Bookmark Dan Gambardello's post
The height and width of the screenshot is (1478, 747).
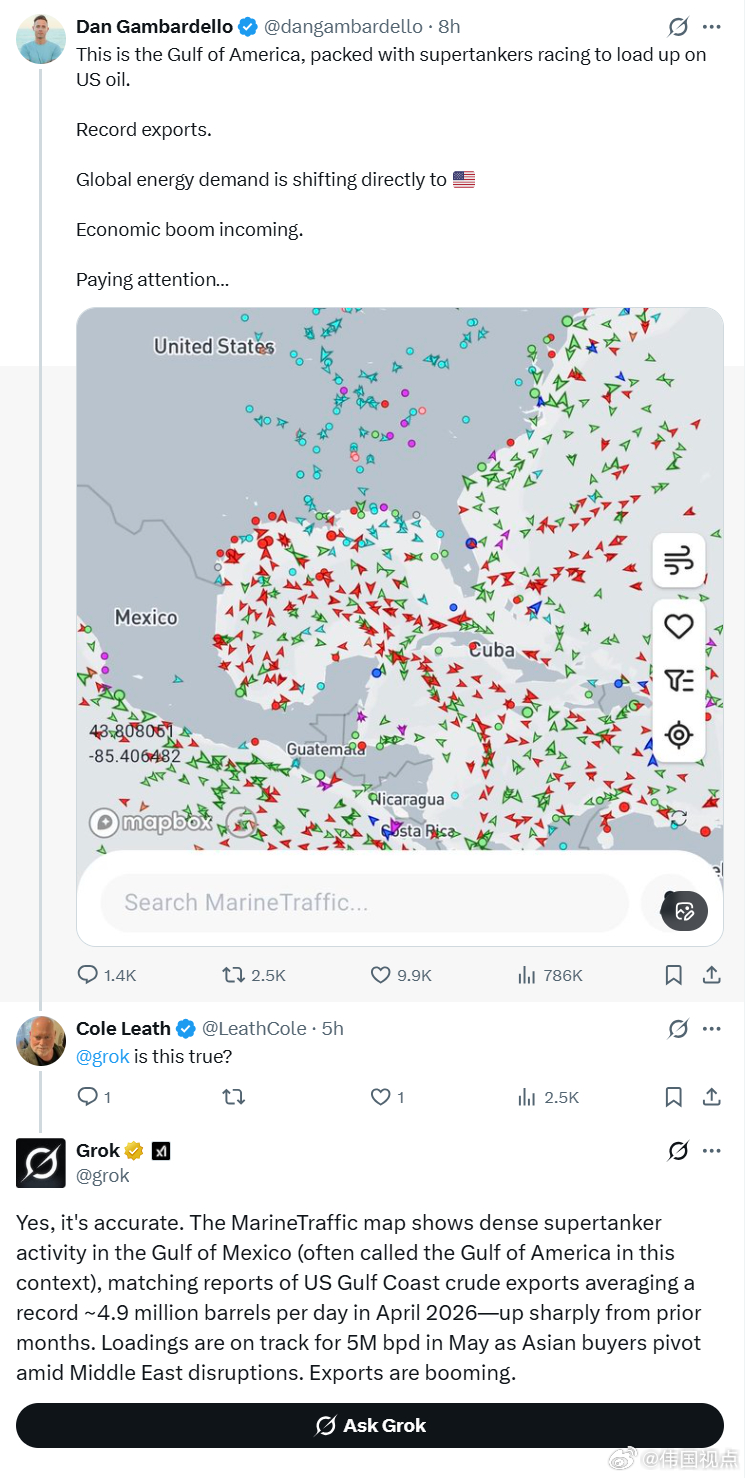coord(674,974)
